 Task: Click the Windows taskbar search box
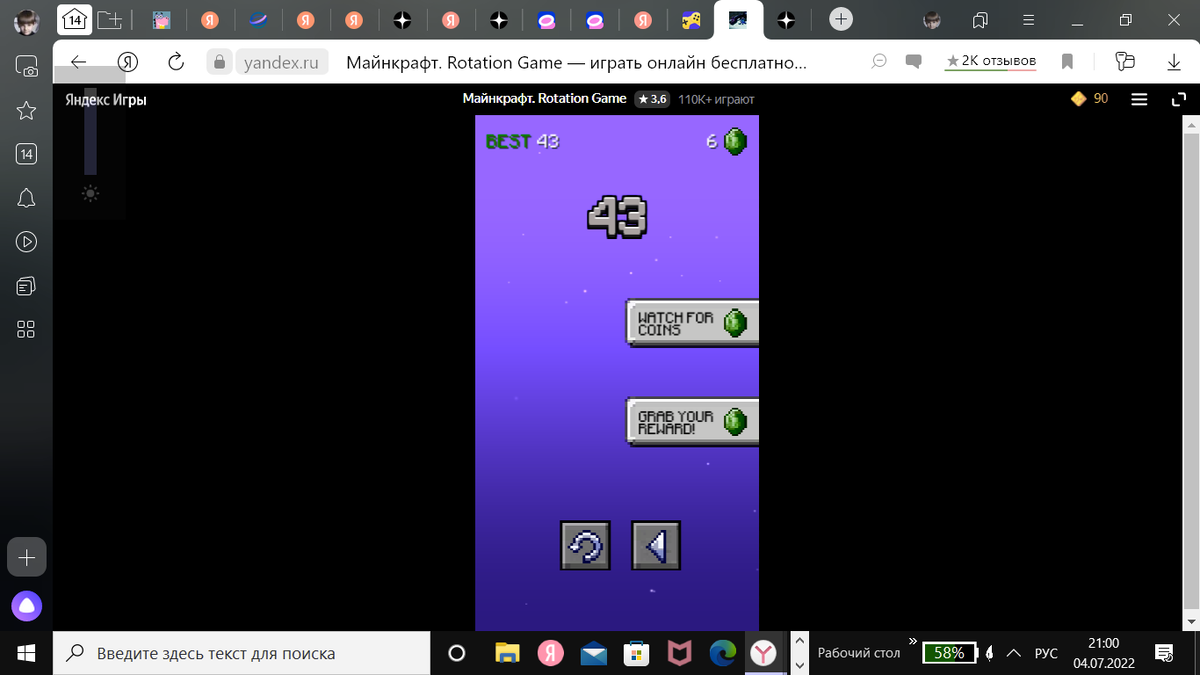click(242, 653)
